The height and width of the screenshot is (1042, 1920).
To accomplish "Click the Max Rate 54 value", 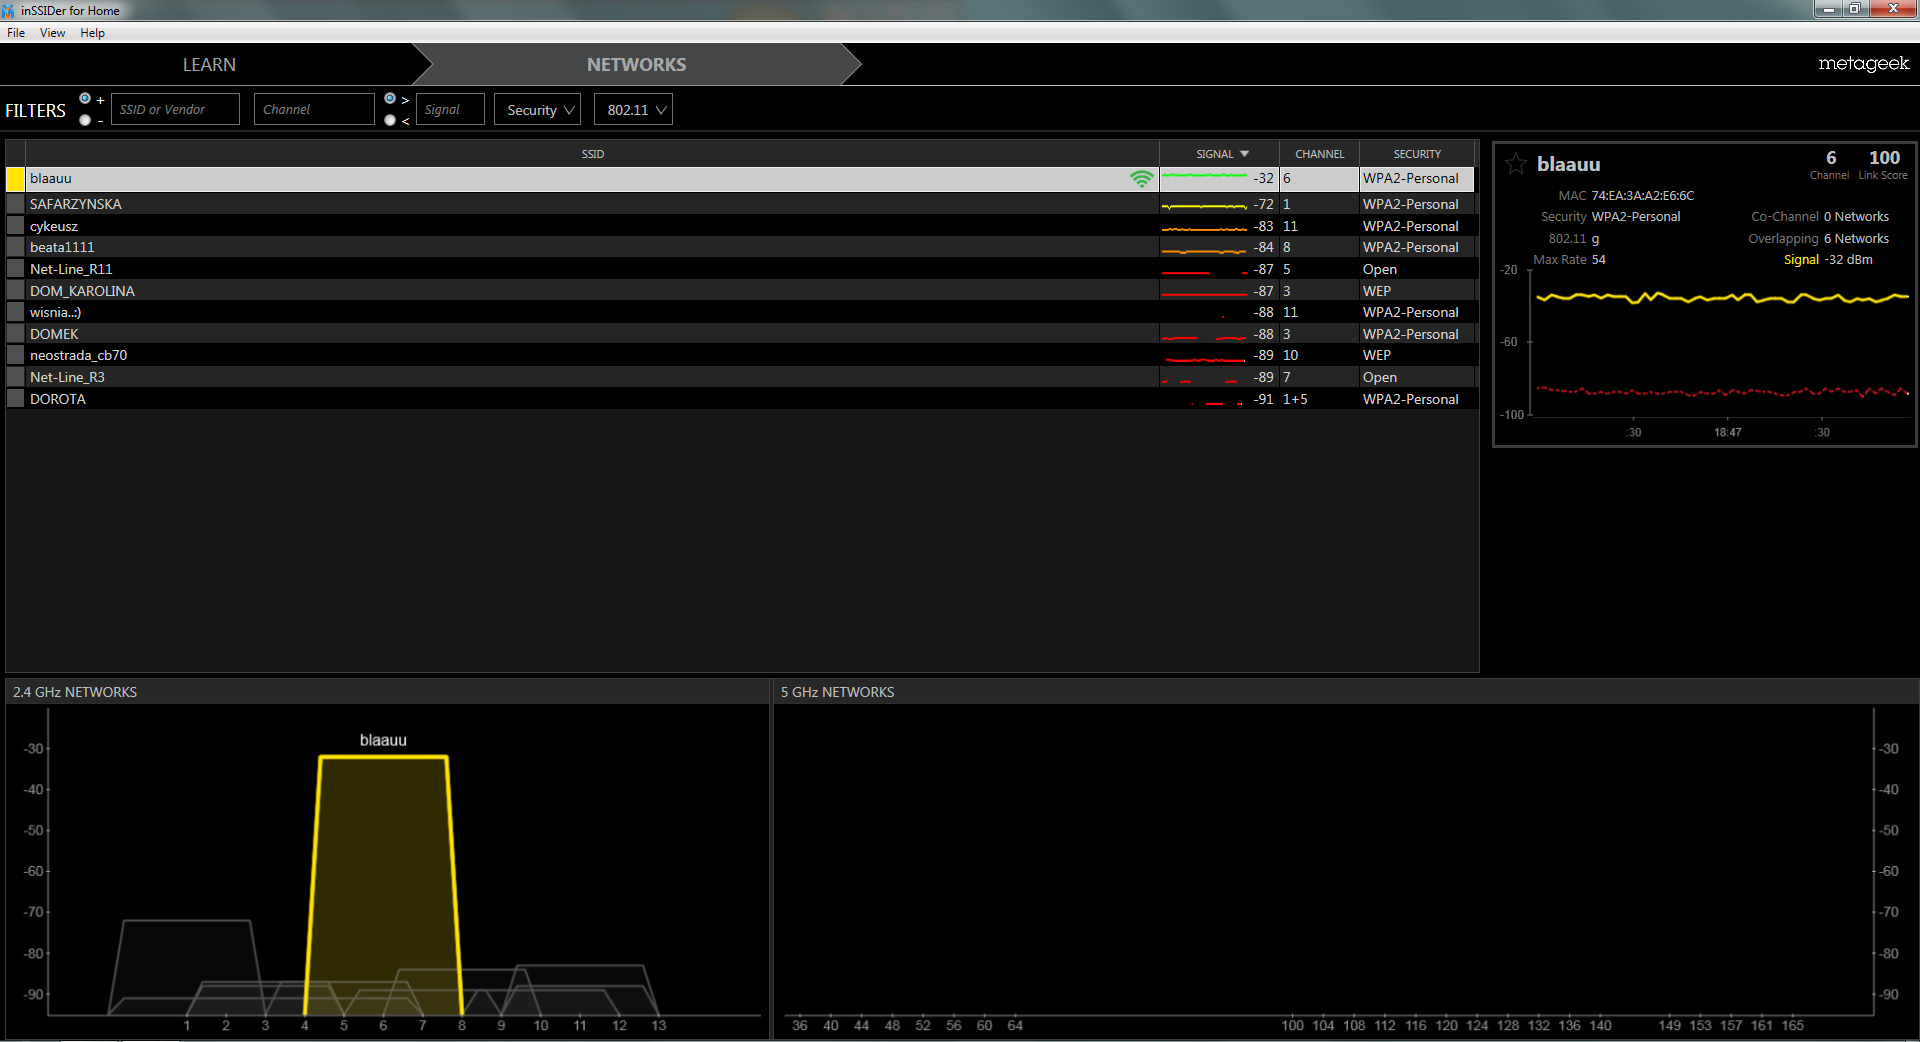I will 1598,260.
